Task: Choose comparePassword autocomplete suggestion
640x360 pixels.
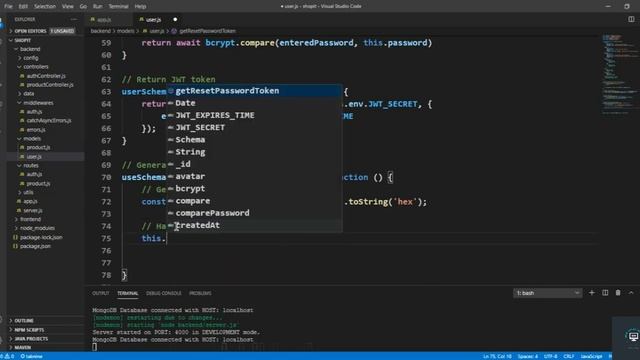Action: coord(254,213)
